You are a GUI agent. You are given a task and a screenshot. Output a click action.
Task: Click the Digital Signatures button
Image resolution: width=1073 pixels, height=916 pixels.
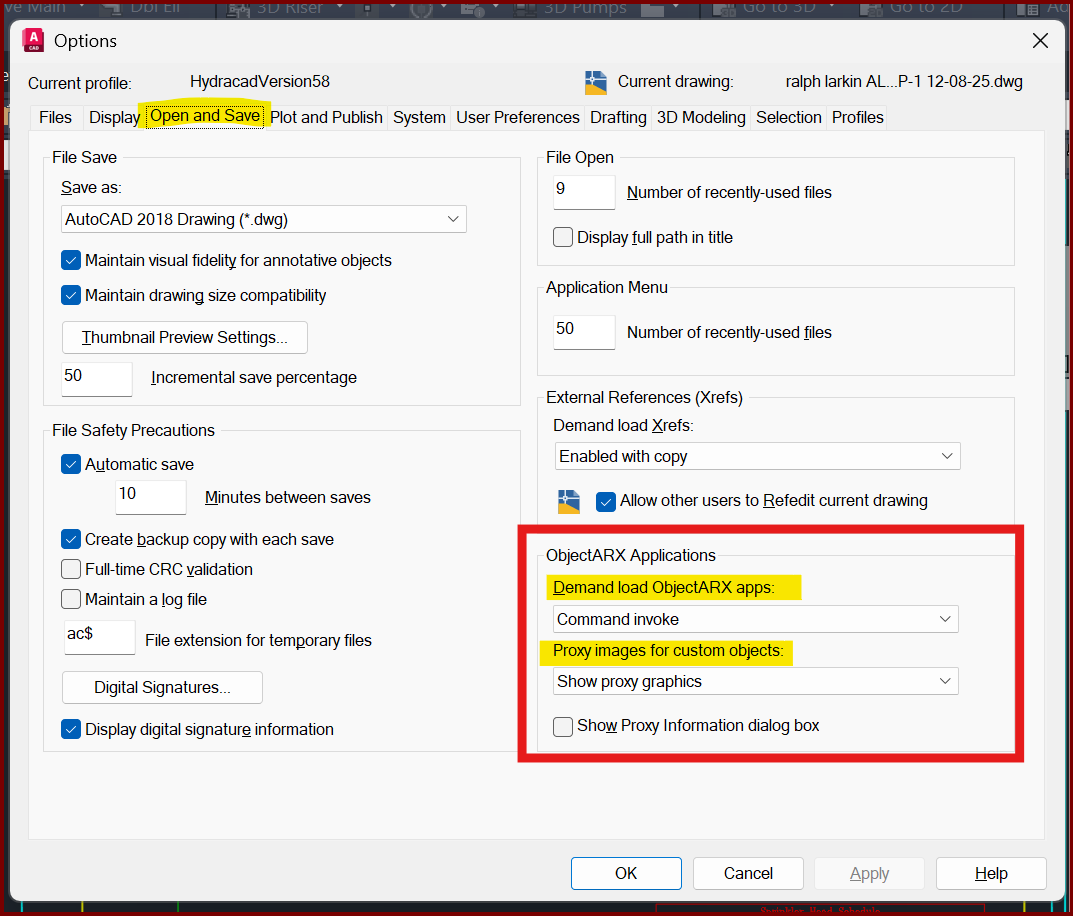(x=162, y=688)
